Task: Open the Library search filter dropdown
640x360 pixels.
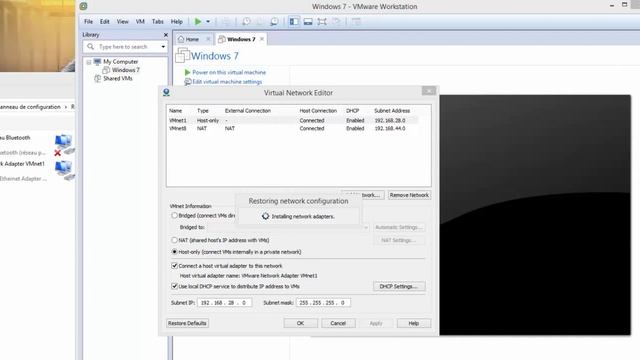Action: 163,47
